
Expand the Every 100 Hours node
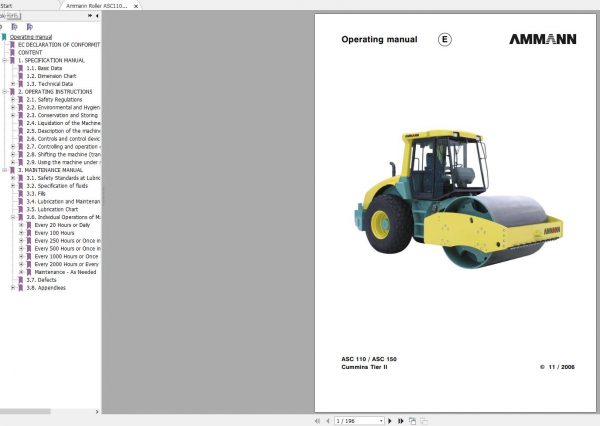pos(21,233)
